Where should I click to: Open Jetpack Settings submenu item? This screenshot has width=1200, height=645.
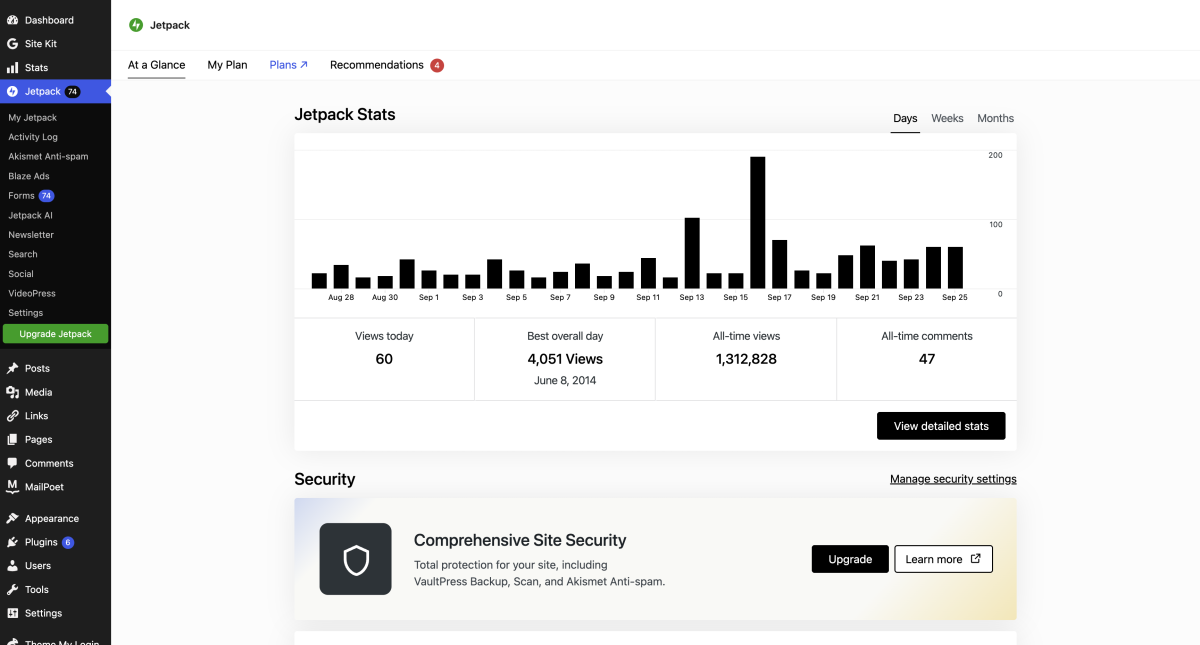point(26,313)
